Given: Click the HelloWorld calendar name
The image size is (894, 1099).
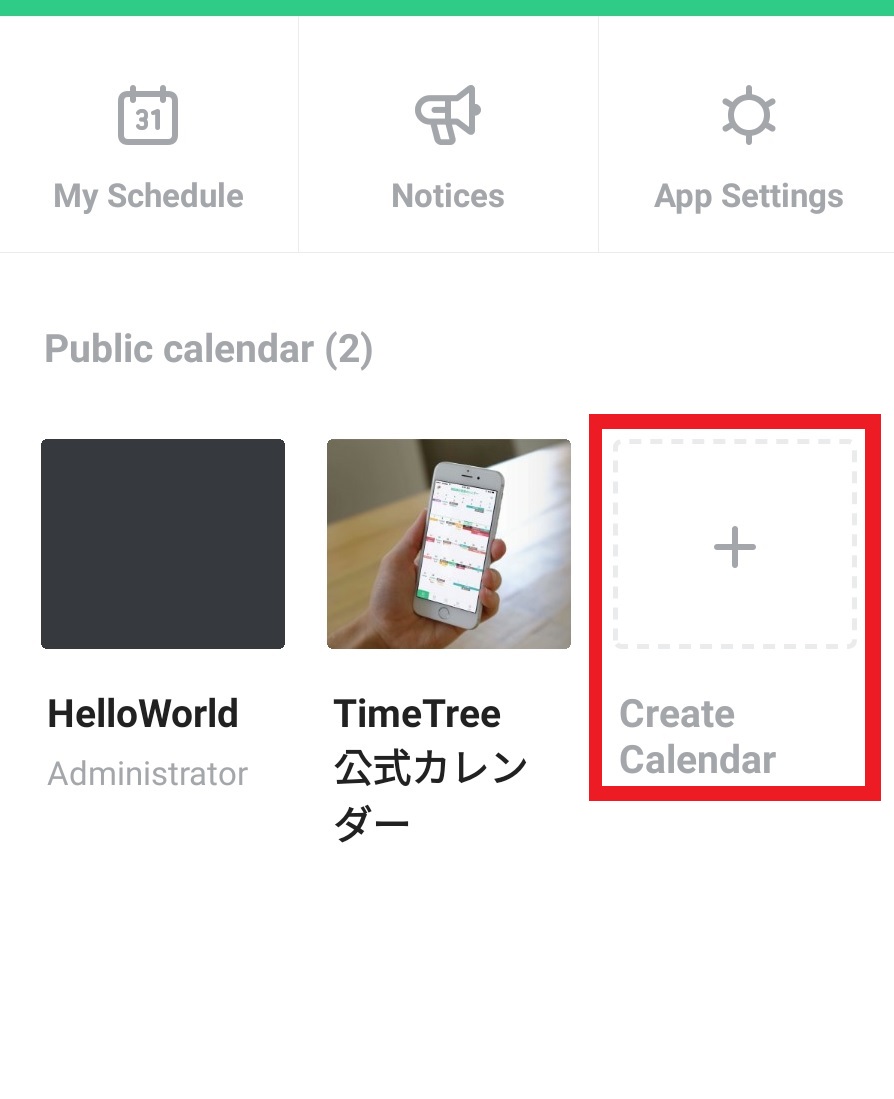Looking at the screenshot, I should (143, 714).
